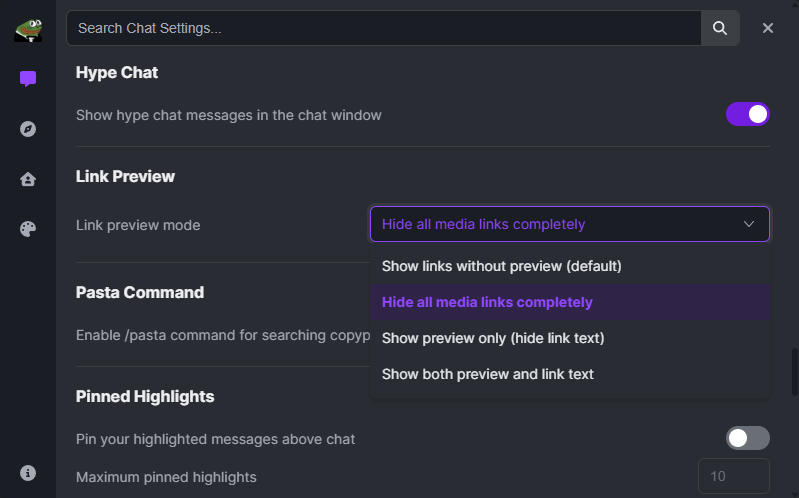The image size is (799, 498).
Task: Click the Maximum pinned highlights number field
Action: pos(733,477)
